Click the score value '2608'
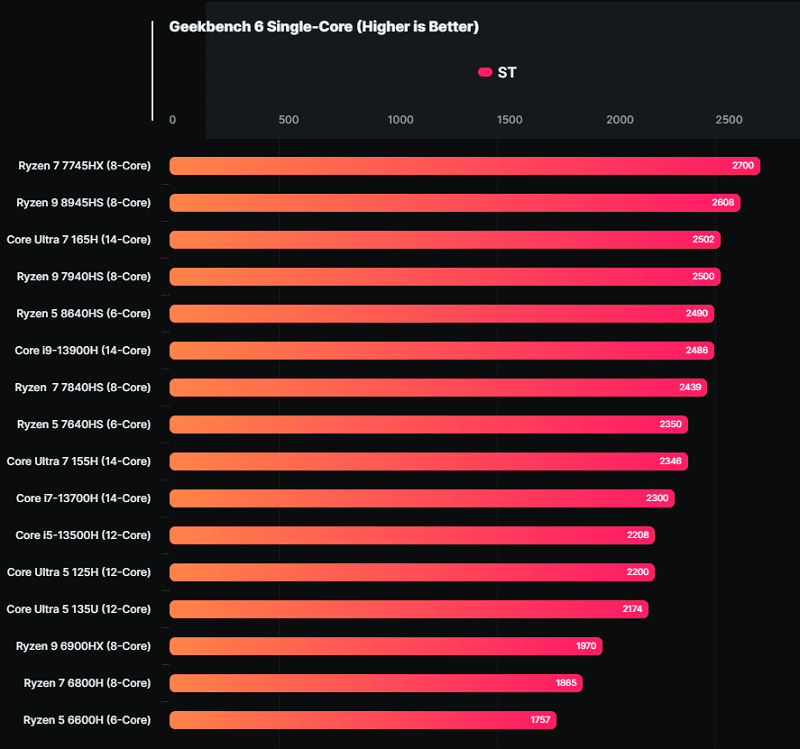Viewport: 800px width, 749px height. point(723,203)
